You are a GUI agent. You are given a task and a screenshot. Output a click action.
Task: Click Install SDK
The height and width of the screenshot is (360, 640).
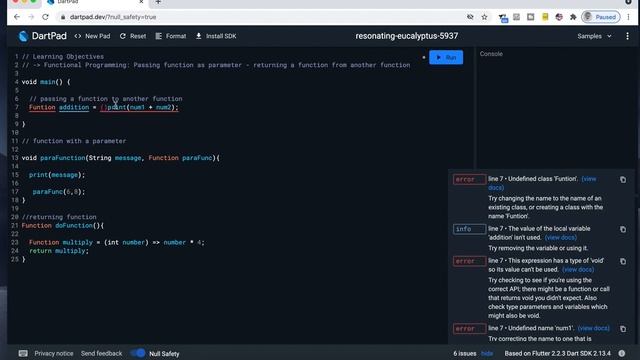[216, 36]
